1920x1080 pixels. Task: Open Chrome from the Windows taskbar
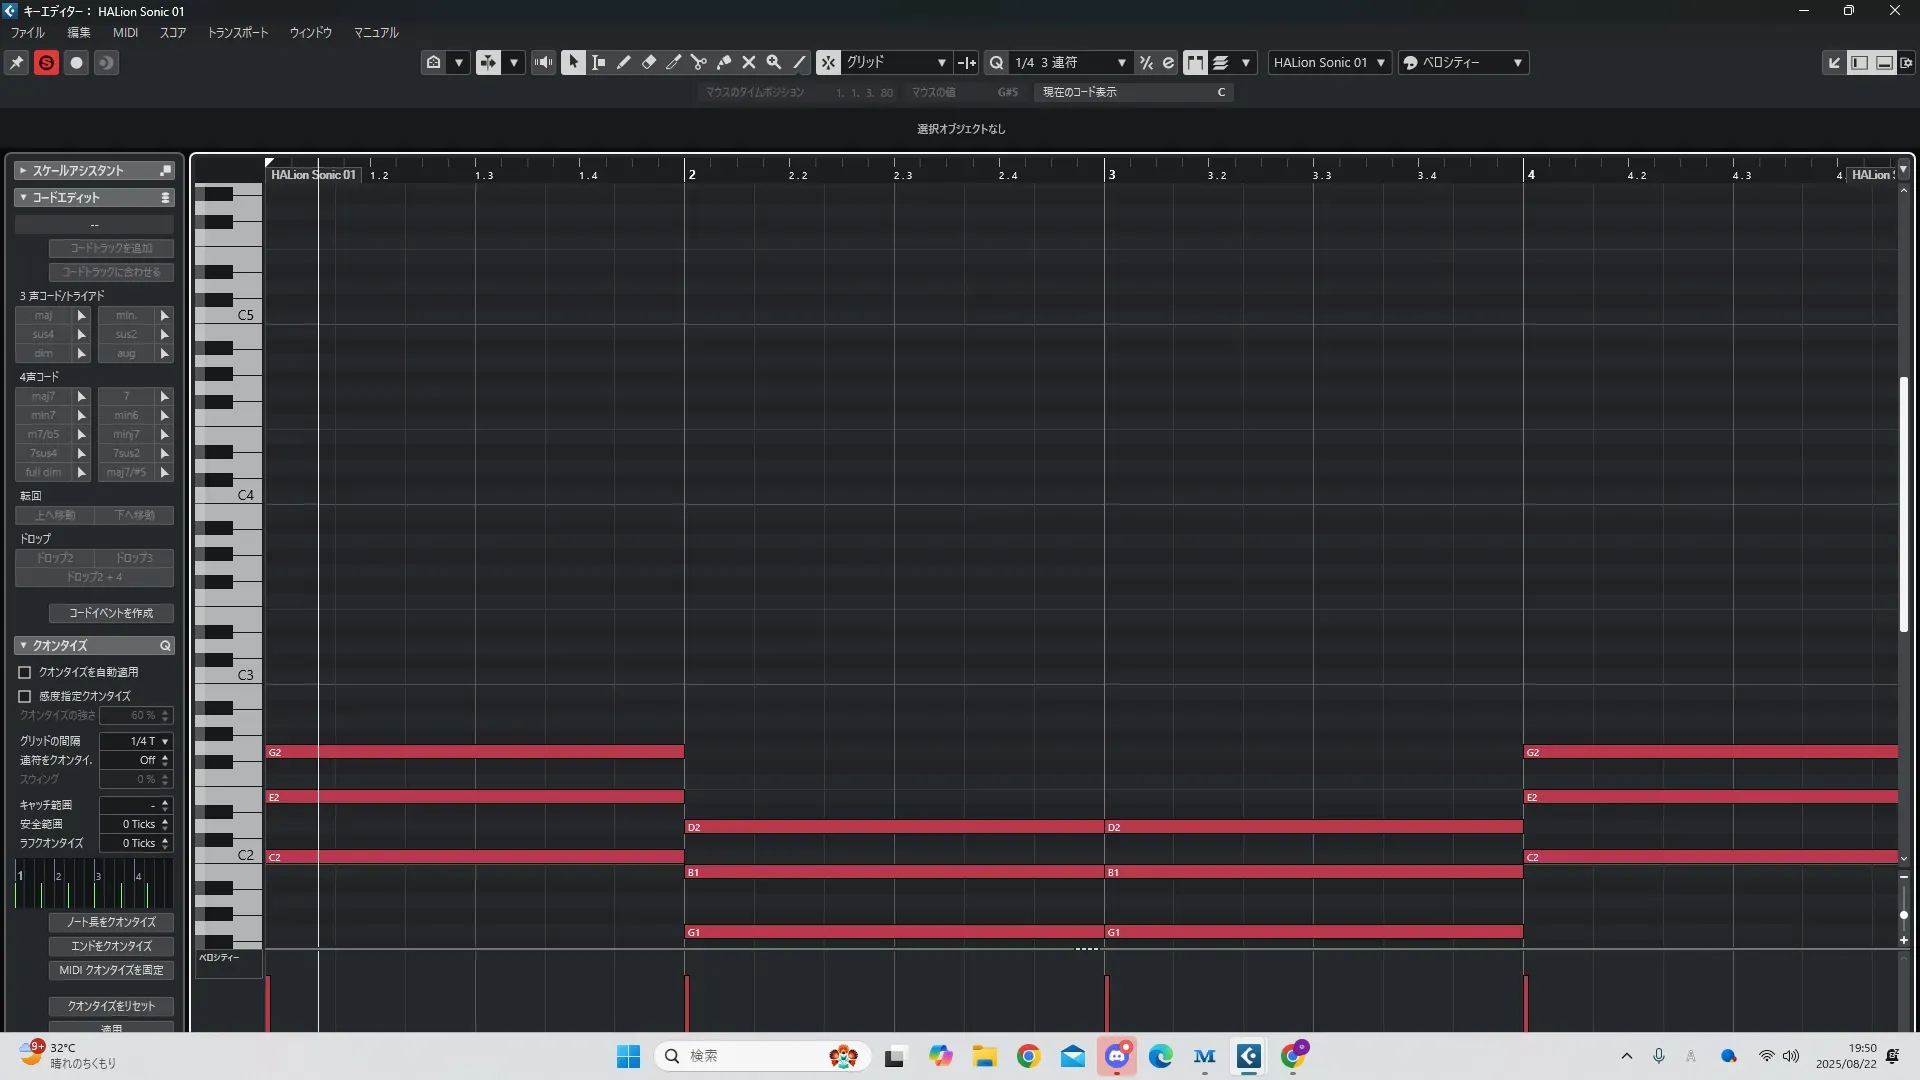[x=1028, y=1056]
